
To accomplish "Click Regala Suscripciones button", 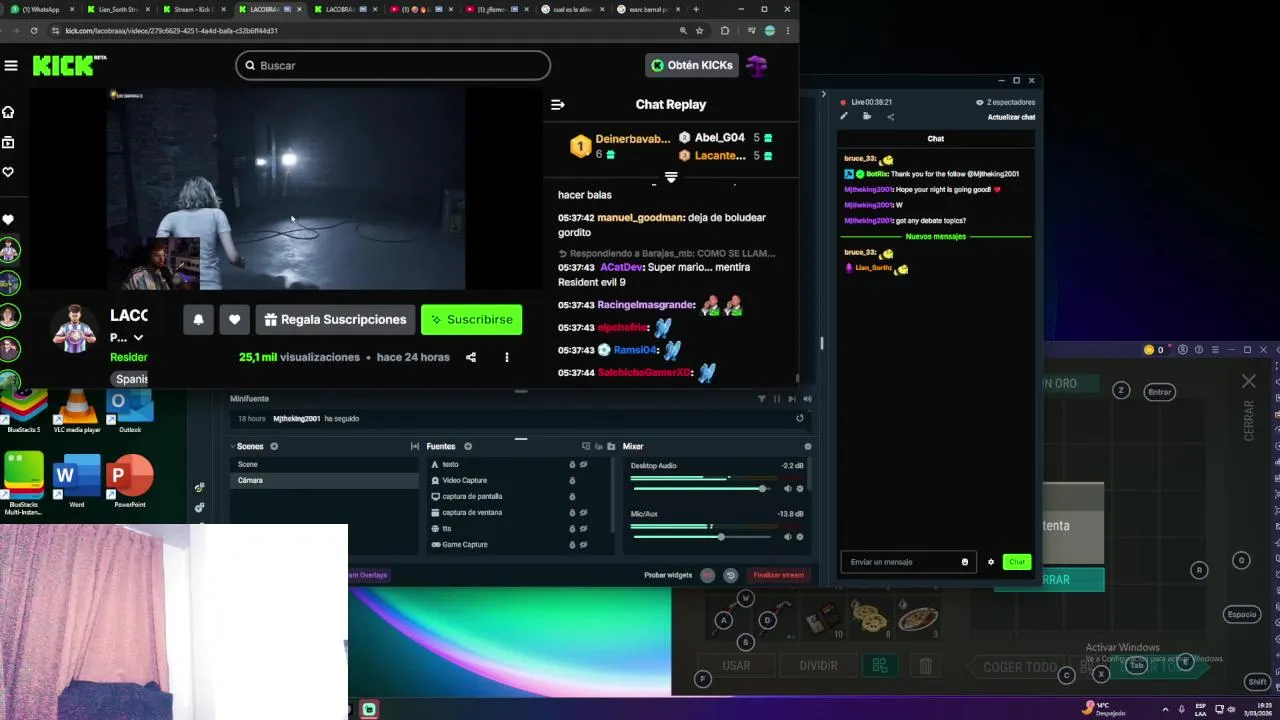I will point(335,319).
